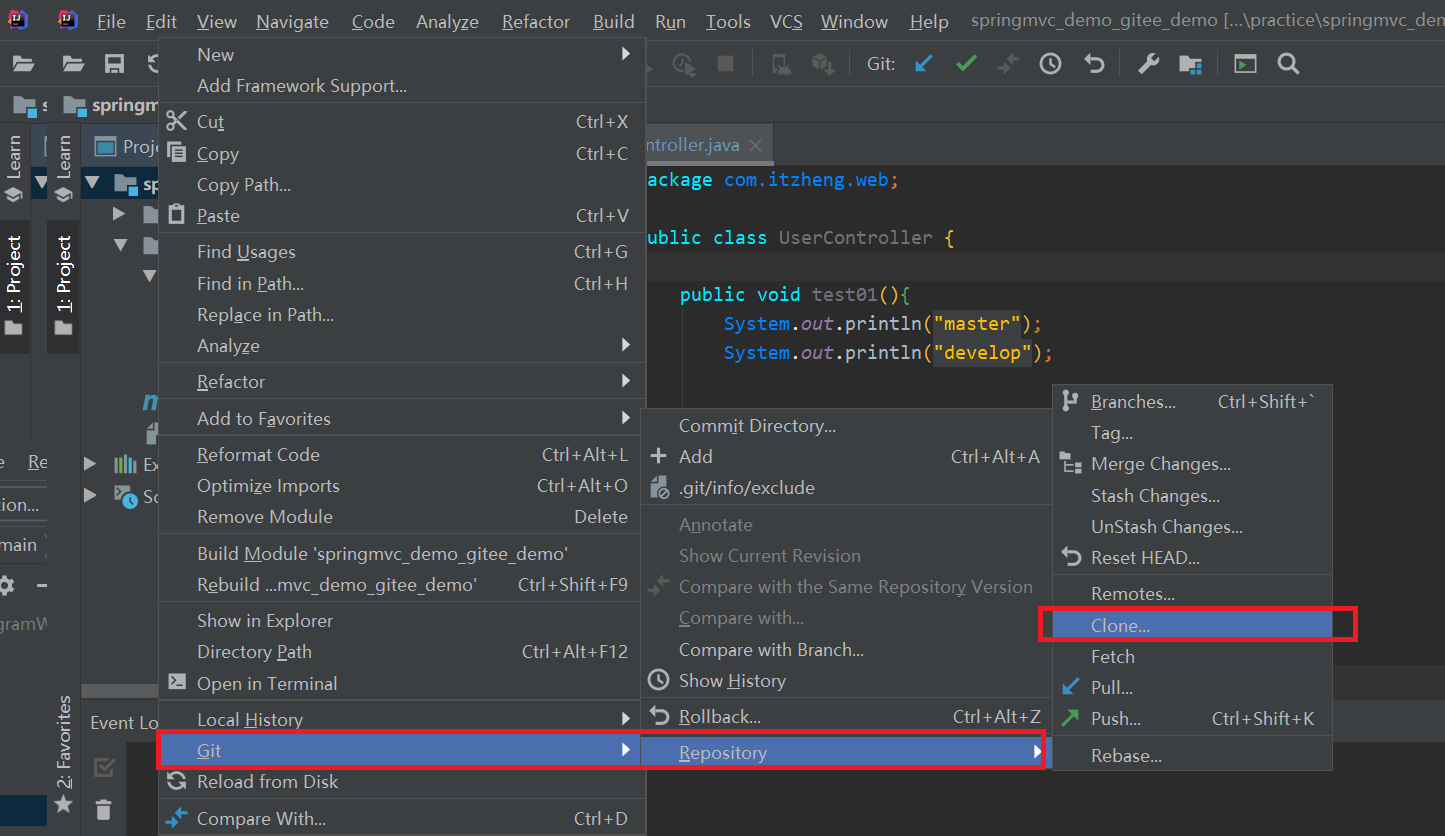
Task: Click the Search Everywhere magnifier icon
Action: [x=1288, y=64]
